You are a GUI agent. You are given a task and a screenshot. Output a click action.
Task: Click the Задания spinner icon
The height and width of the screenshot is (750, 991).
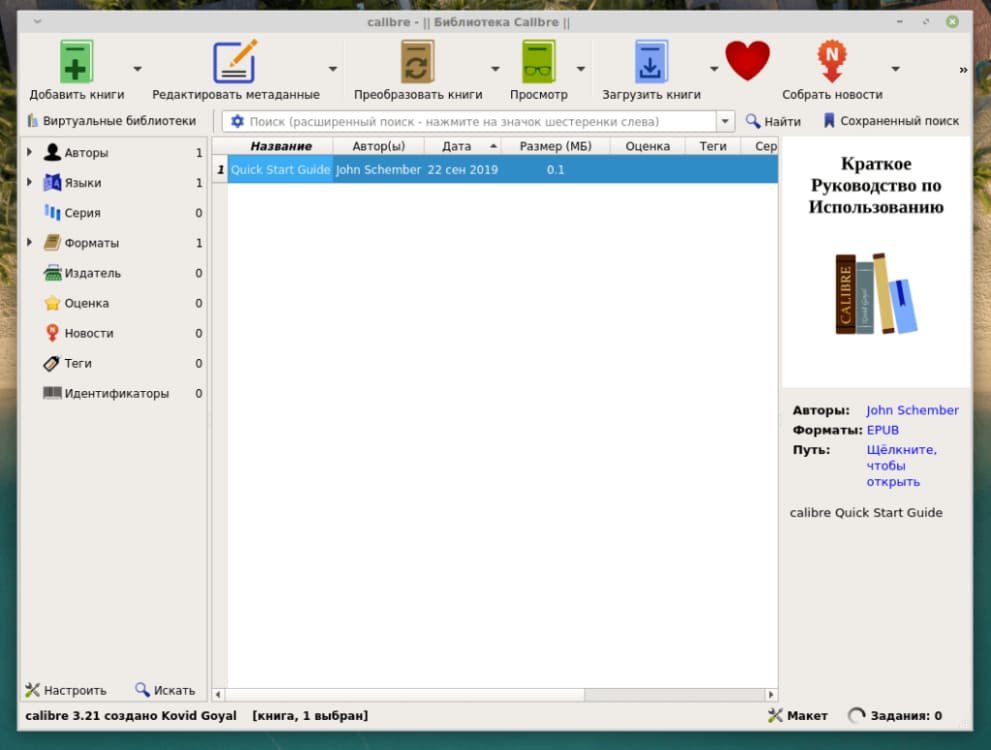(x=856, y=715)
